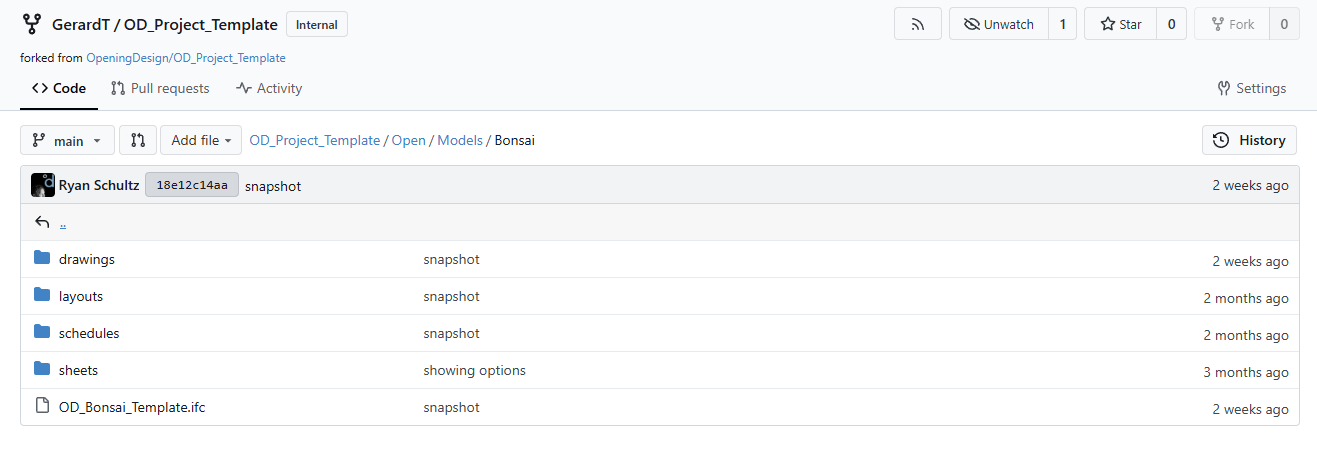
Task: Switch to the Activity tab
Action: point(269,88)
